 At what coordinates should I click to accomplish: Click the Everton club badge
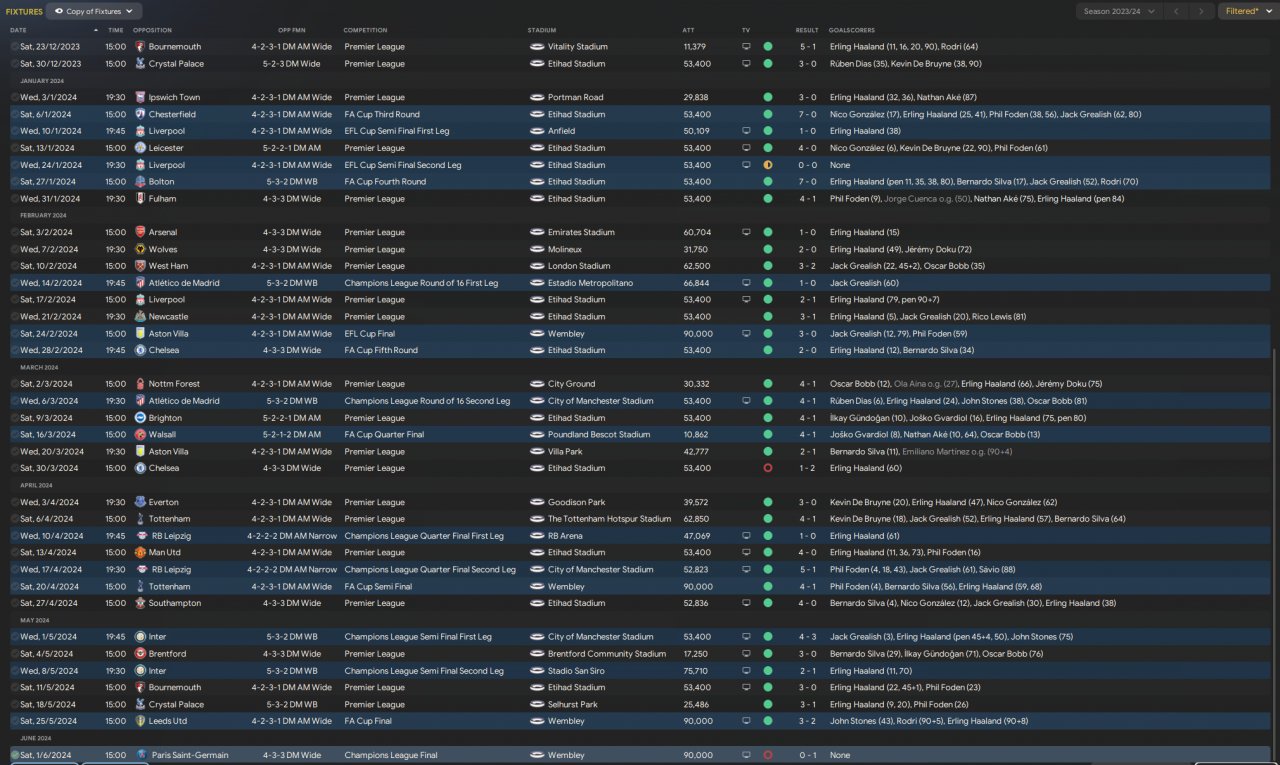140,502
